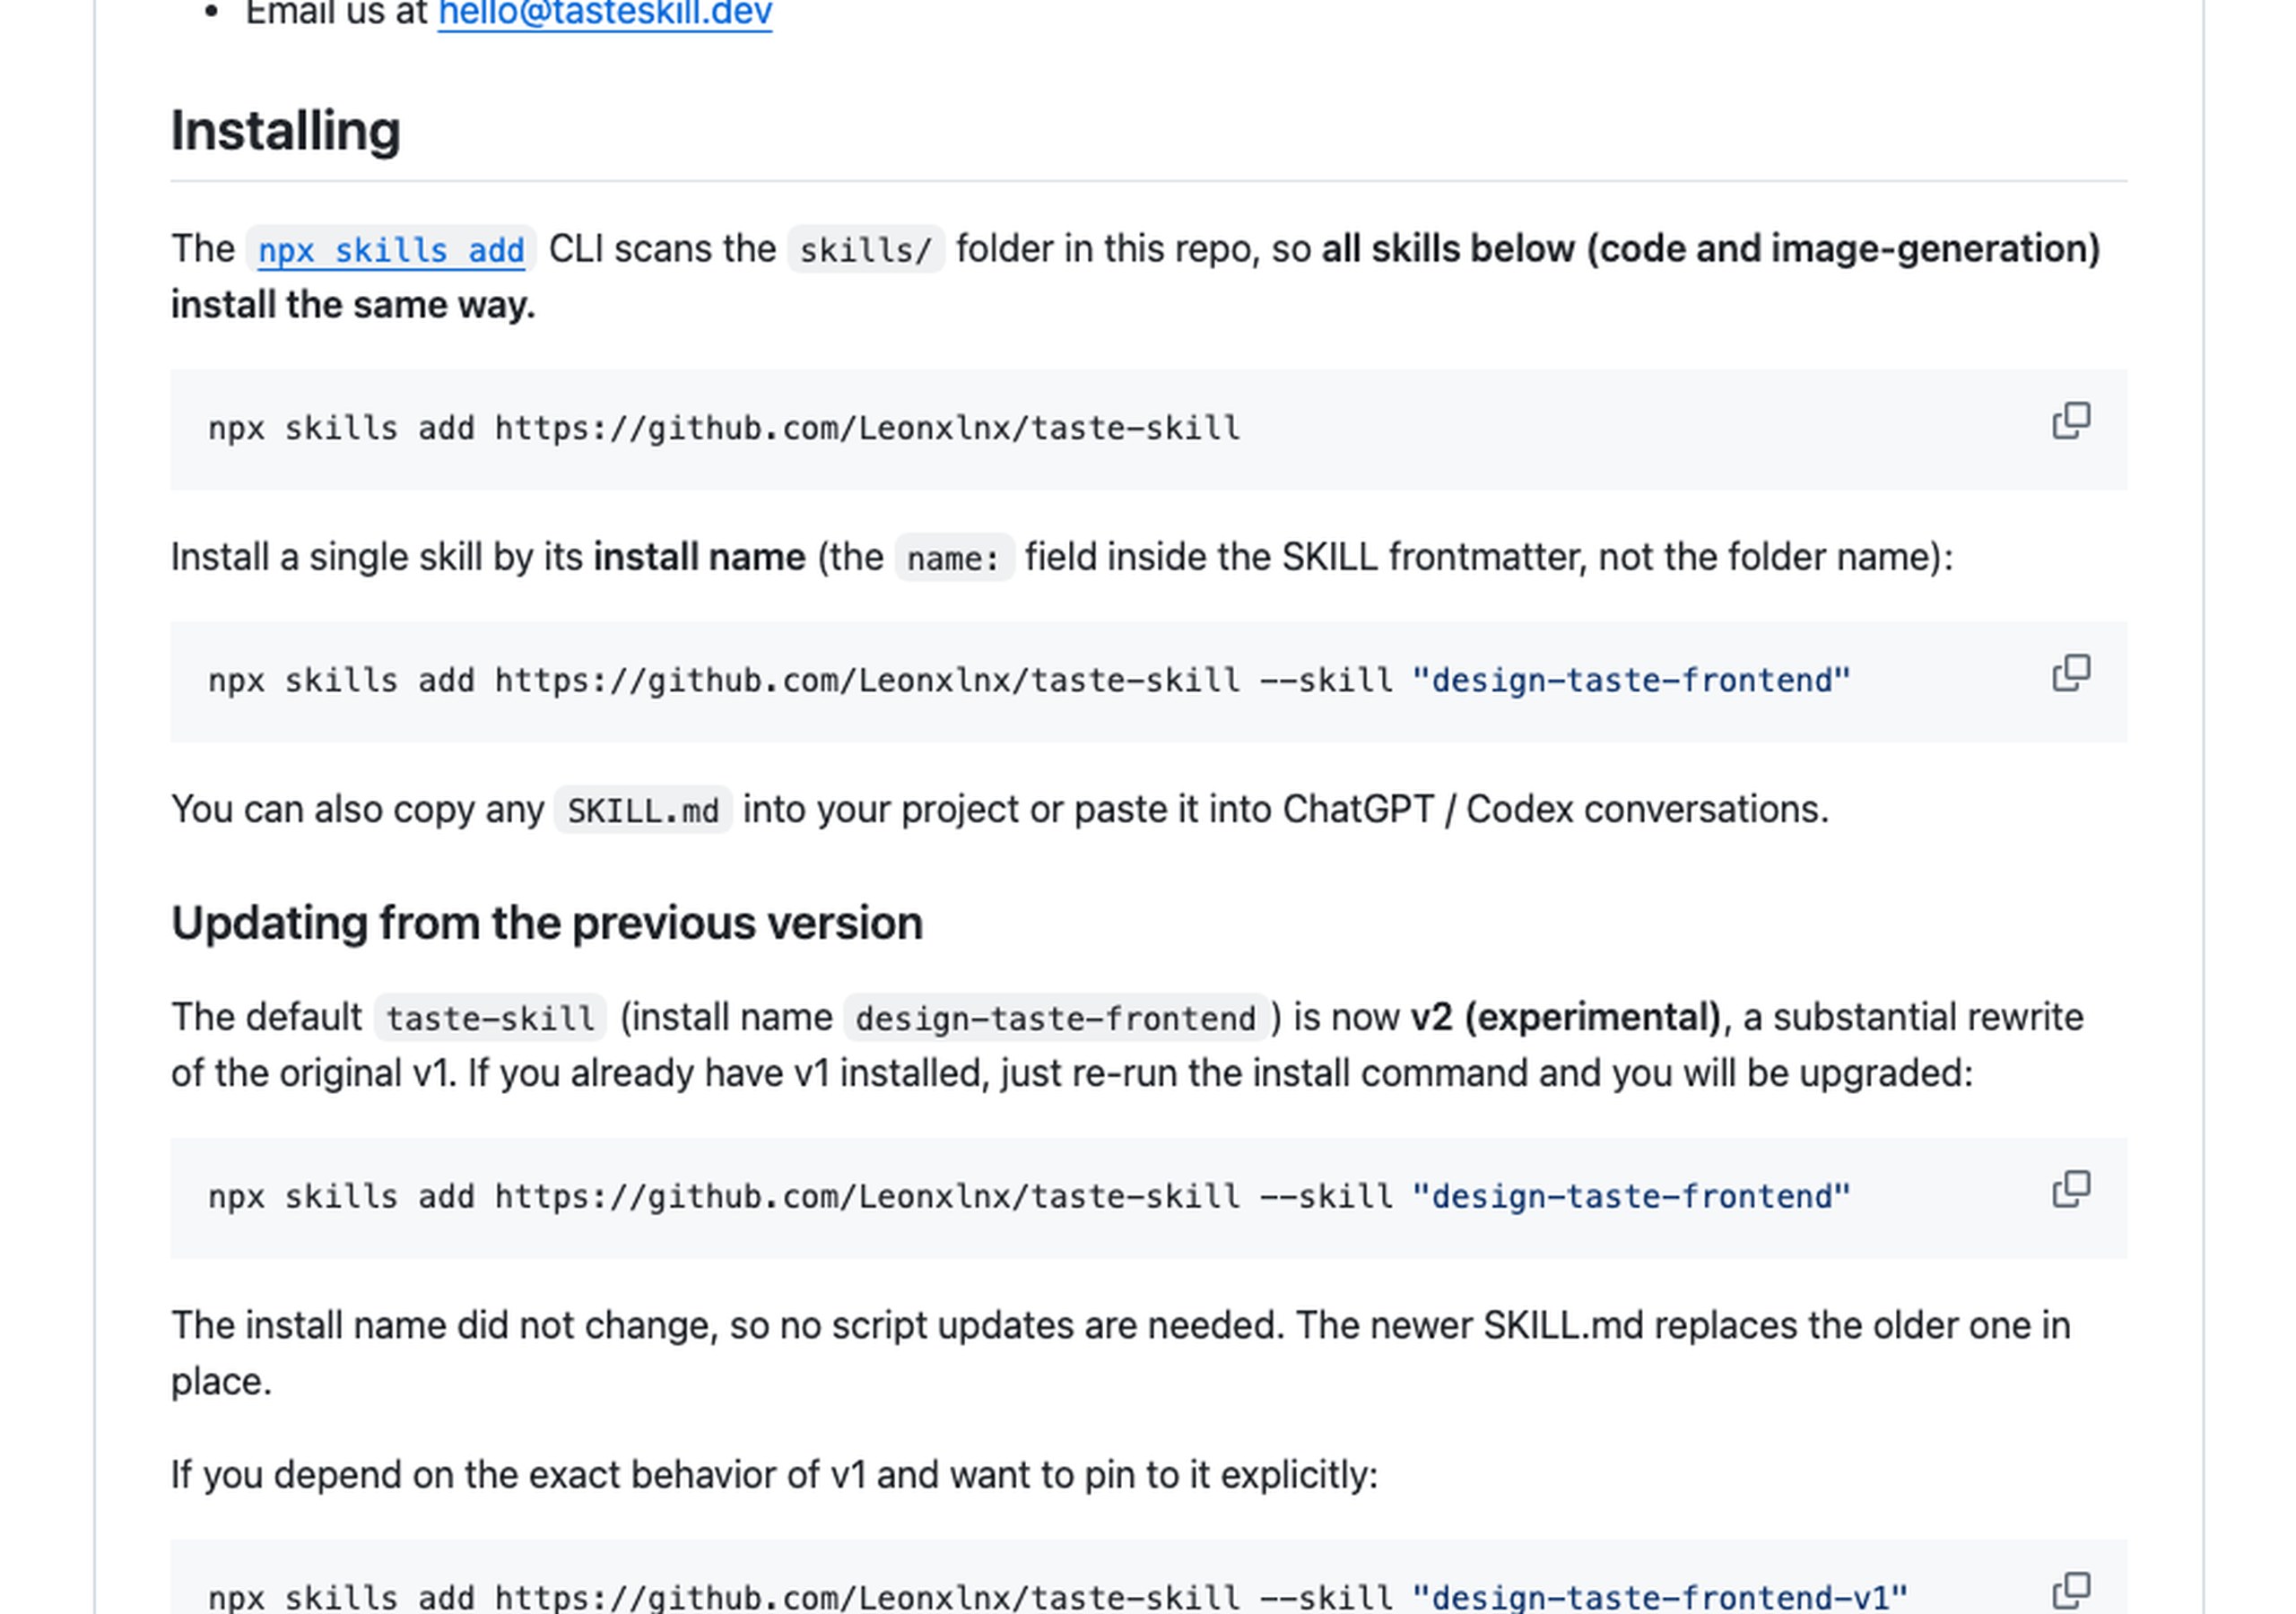Copy the command under 'Updating from the previous version'
This screenshot has width=2296, height=1614.
coord(2071,1189)
